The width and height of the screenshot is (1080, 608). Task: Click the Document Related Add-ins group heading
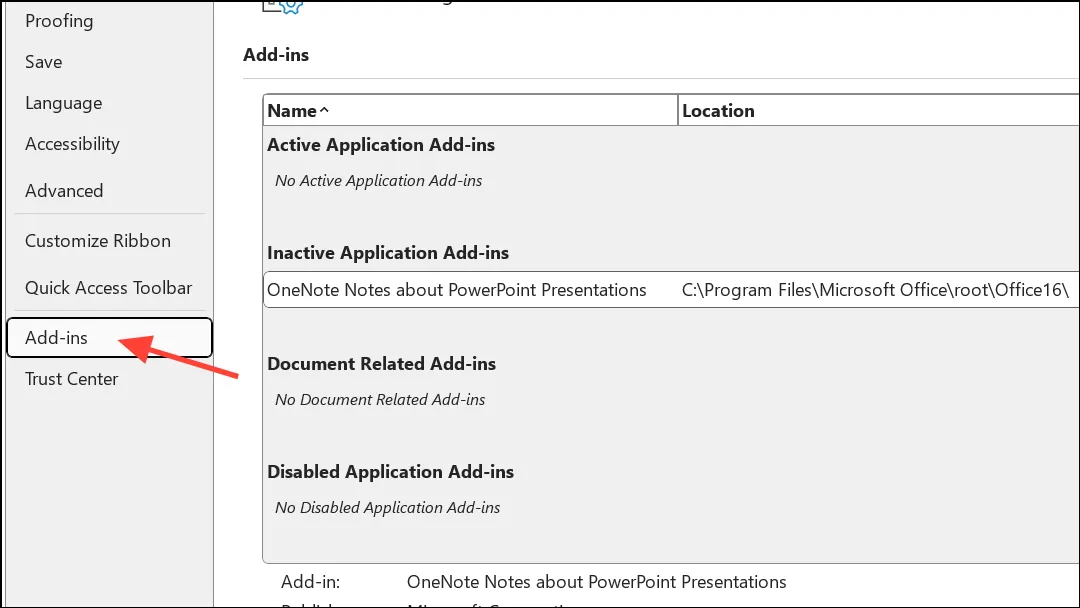[x=382, y=364]
